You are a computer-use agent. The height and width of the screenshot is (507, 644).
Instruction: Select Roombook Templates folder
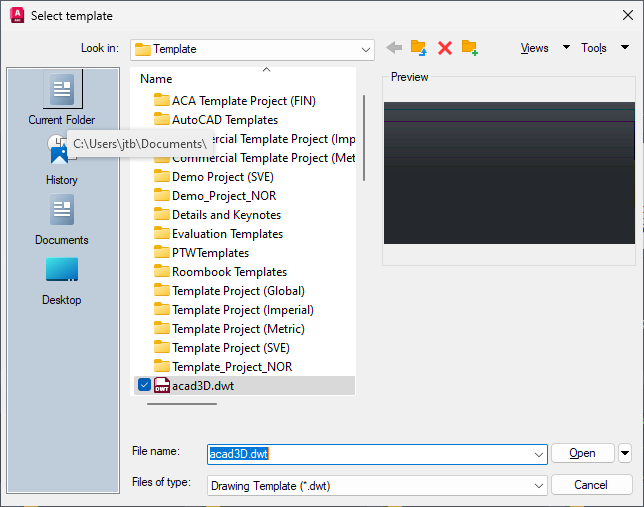[x=221, y=272]
